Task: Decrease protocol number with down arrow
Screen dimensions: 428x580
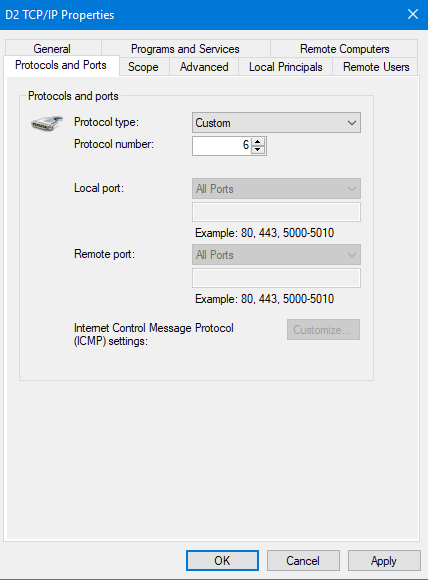Action: [258, 150]
